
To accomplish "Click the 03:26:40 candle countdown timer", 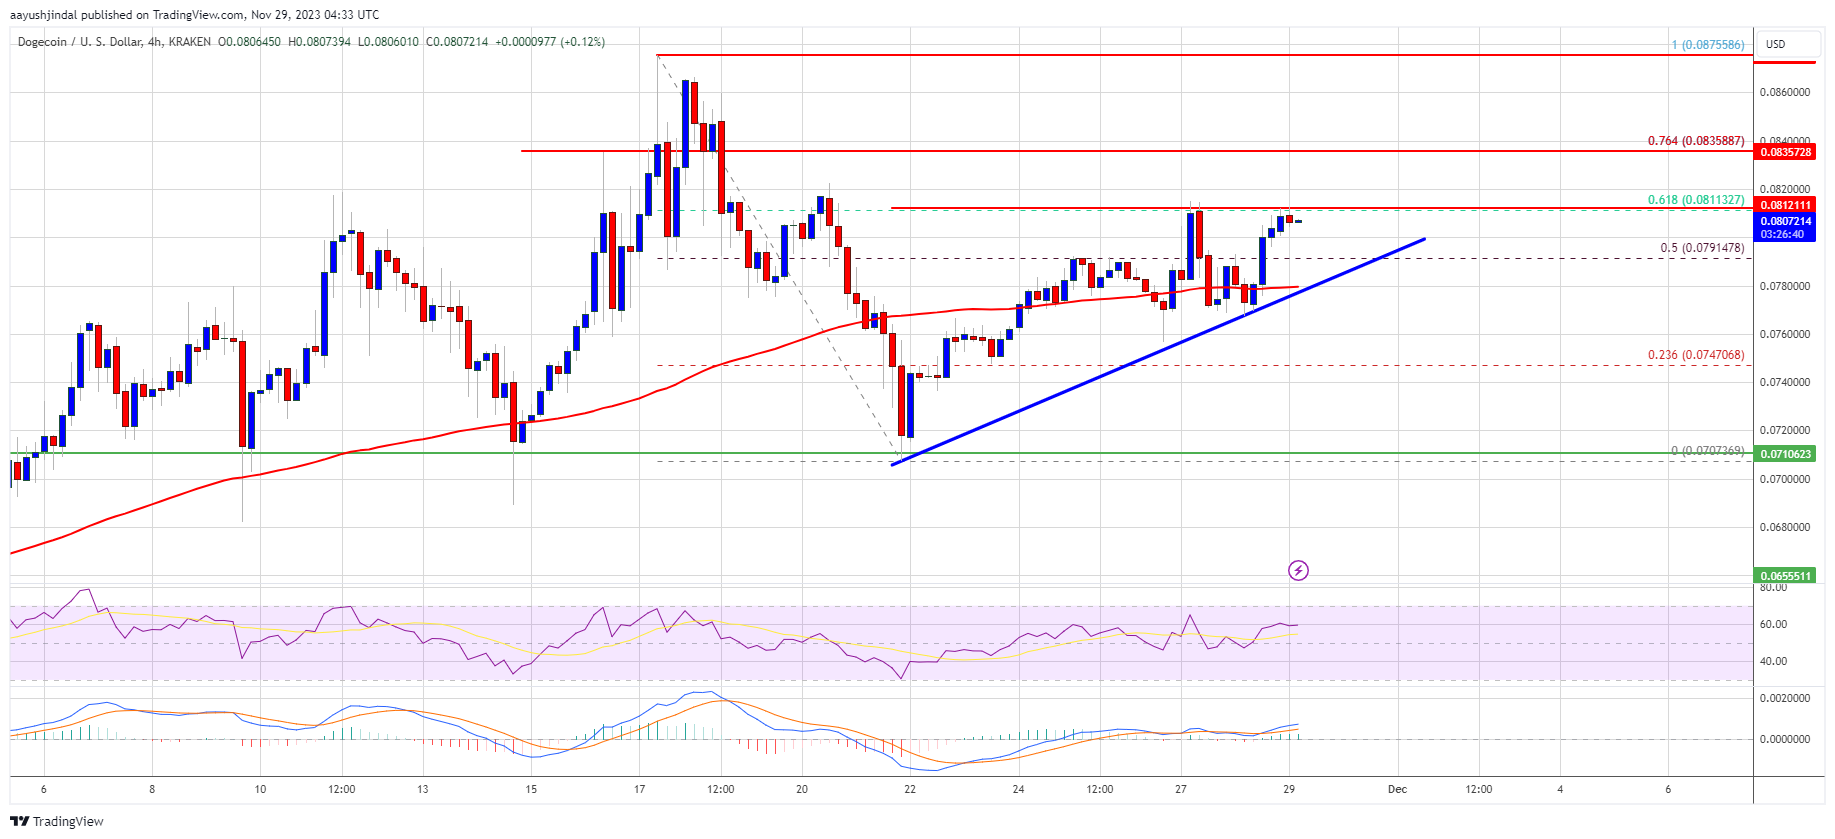I will point(1785,234).
